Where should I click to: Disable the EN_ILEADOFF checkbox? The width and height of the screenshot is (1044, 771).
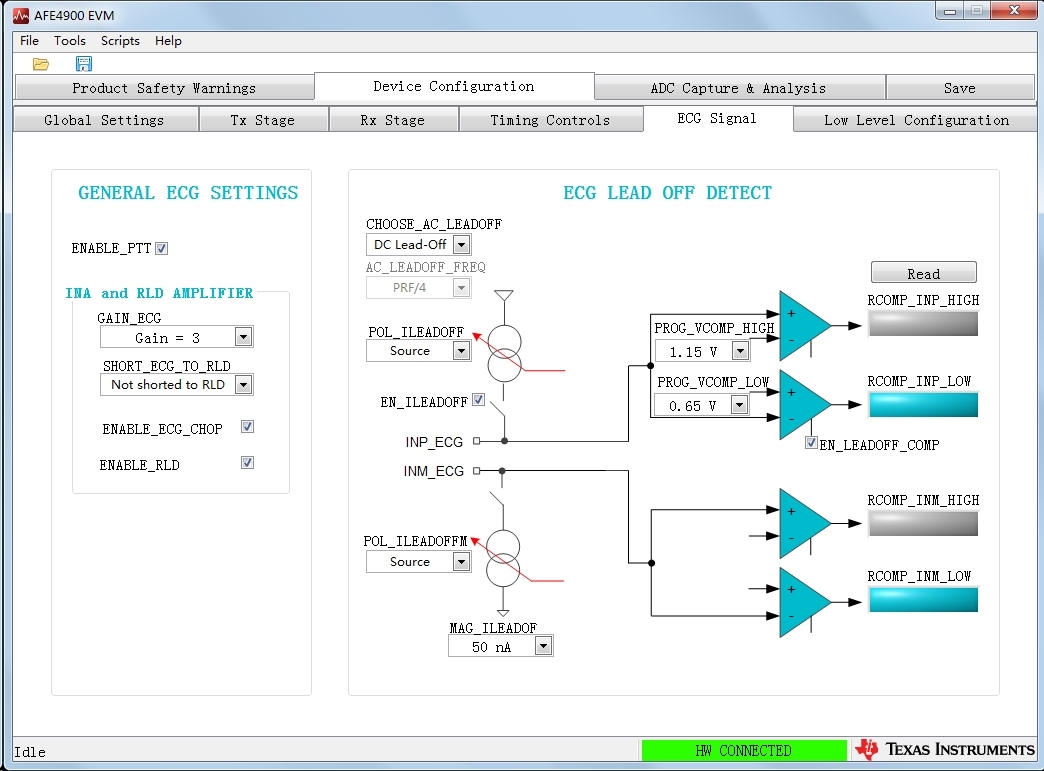[478, 400]
